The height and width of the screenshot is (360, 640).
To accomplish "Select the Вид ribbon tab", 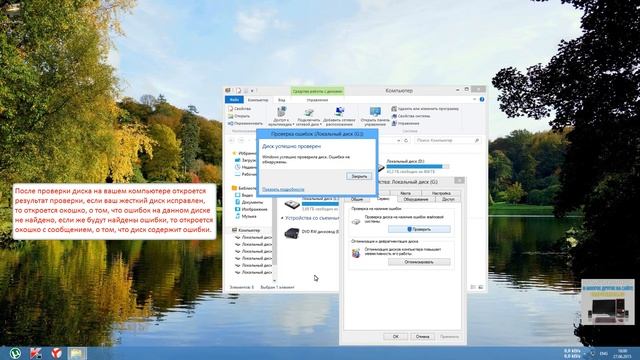I will [x=282, y=100].
